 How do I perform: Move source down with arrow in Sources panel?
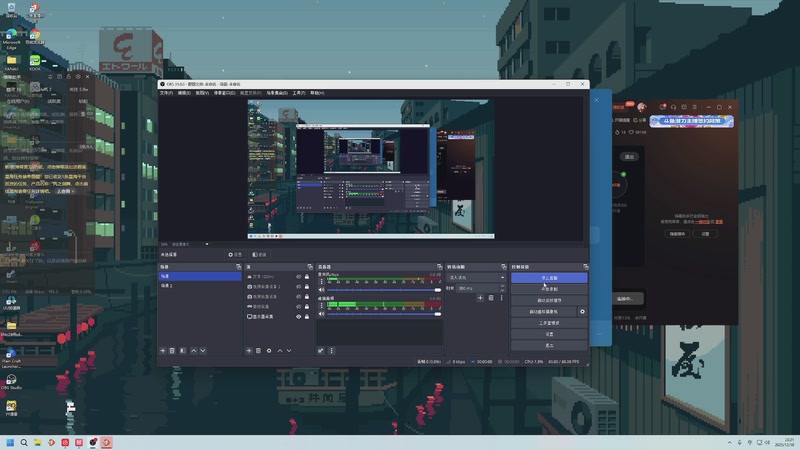(289, 351)
